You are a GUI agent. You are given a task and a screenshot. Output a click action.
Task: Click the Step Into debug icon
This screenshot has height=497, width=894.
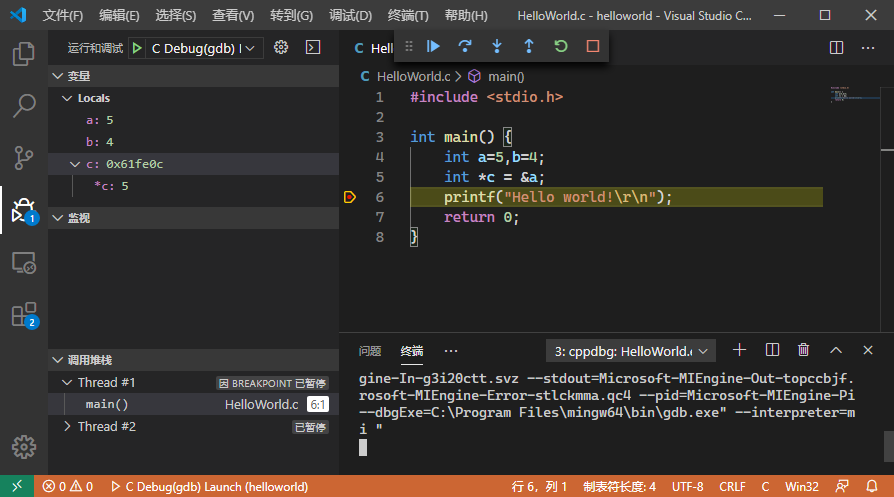[x=497, y=46]
